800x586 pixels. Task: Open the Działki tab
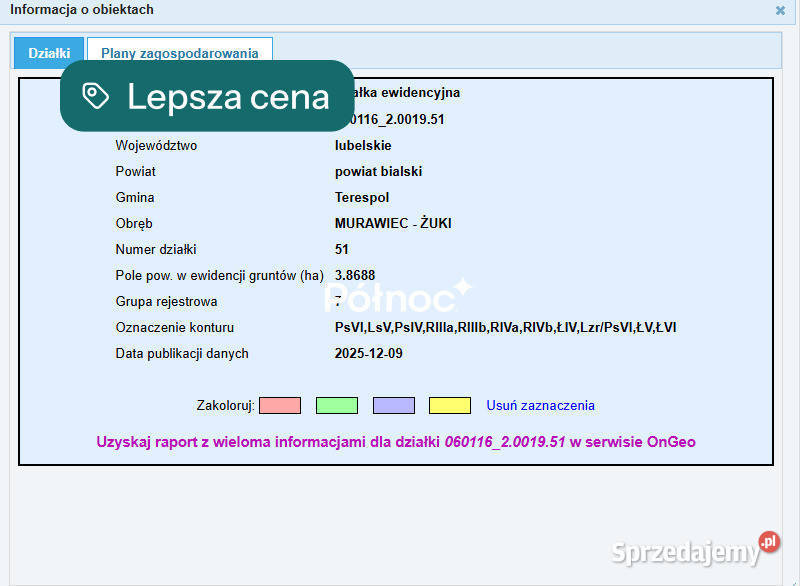pyautogui.click(x=47, y=51)
